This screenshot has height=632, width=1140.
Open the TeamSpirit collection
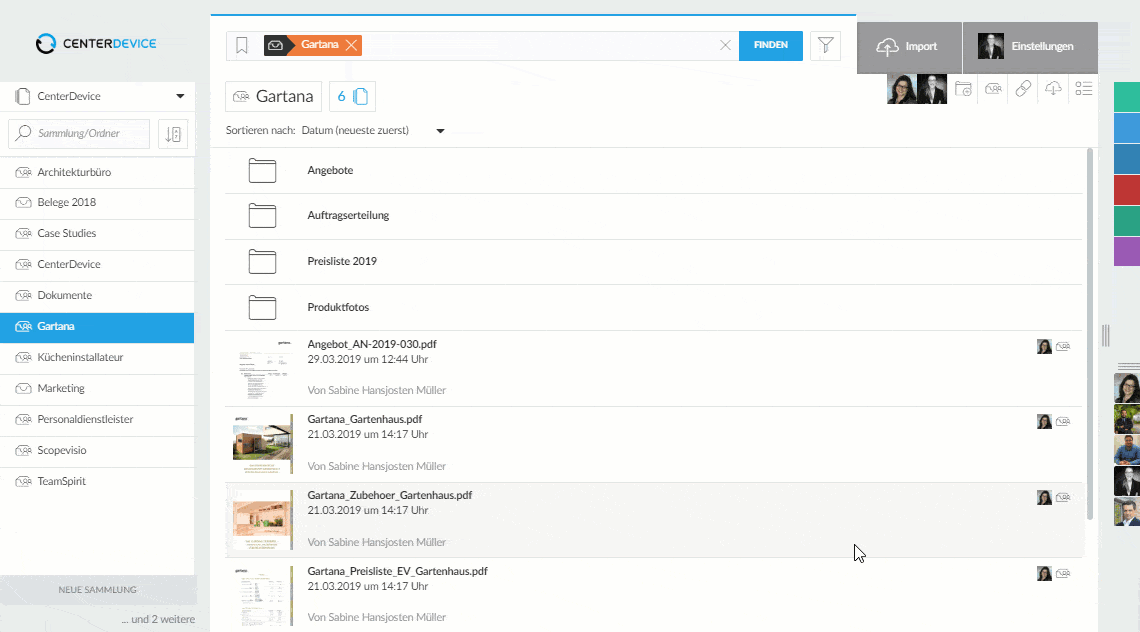coord(97,481)
